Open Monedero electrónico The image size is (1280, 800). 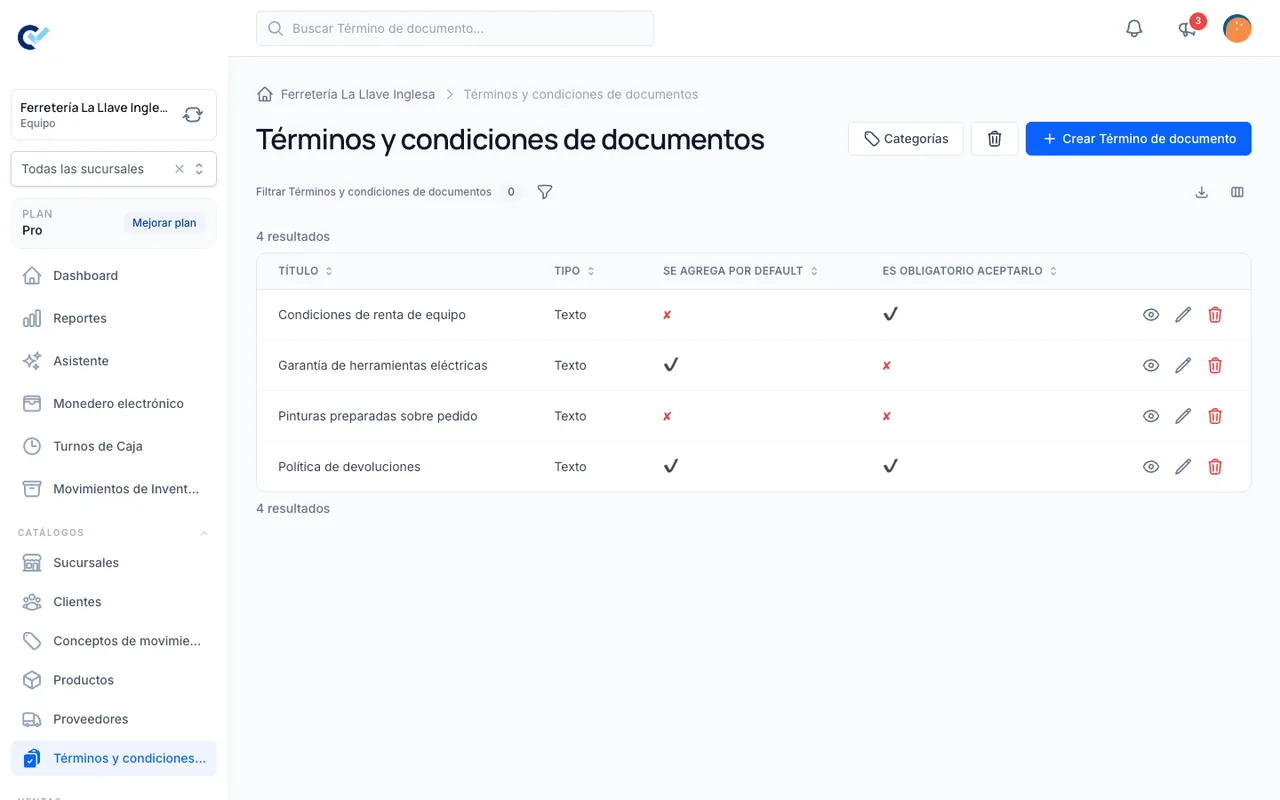114,404
